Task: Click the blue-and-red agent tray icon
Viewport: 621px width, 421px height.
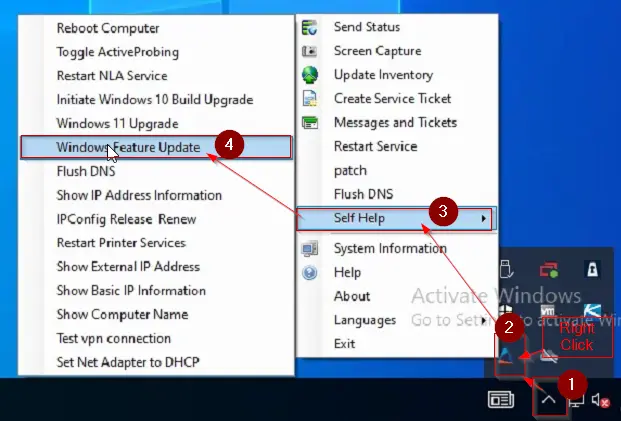Action: 506,355
